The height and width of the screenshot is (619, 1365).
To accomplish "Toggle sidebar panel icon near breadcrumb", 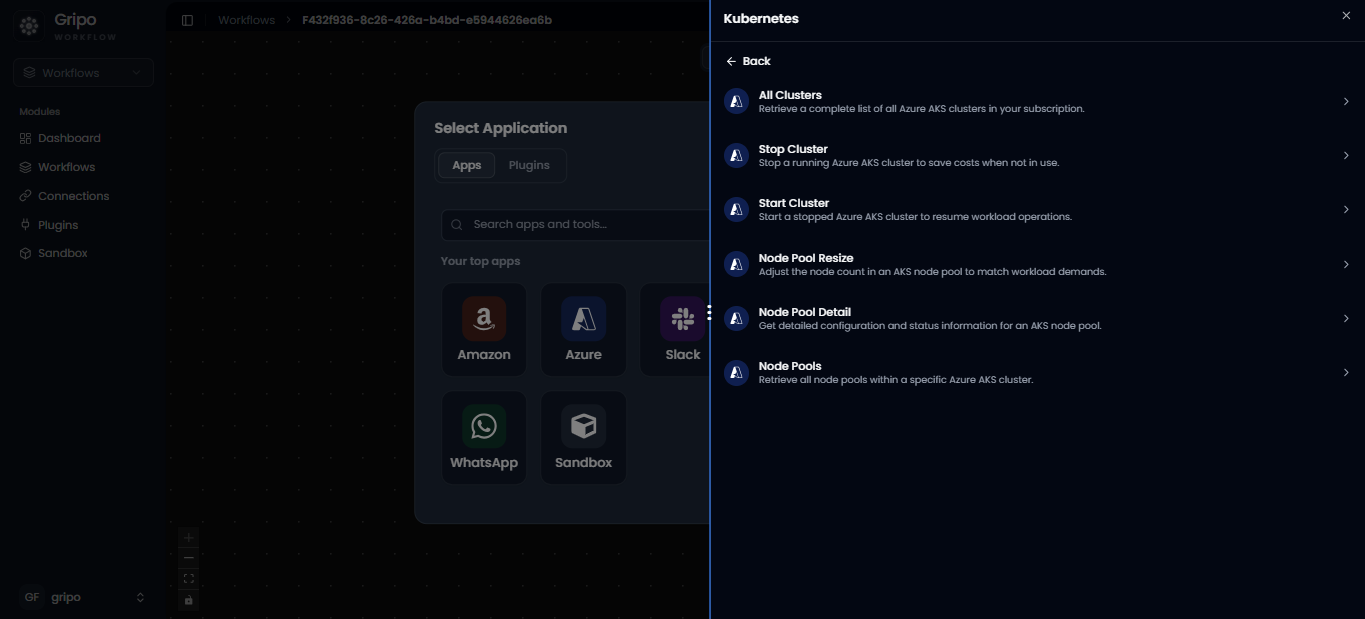I will [x=187, y=20].
